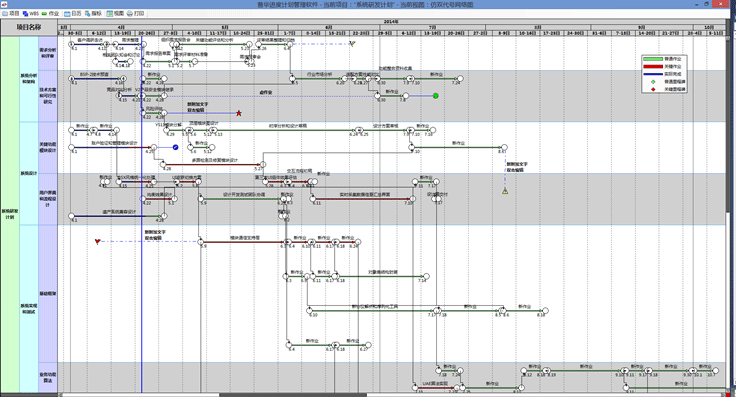Click the green circle finish marker
Screen dimensions: 736x397
point(436,96)
